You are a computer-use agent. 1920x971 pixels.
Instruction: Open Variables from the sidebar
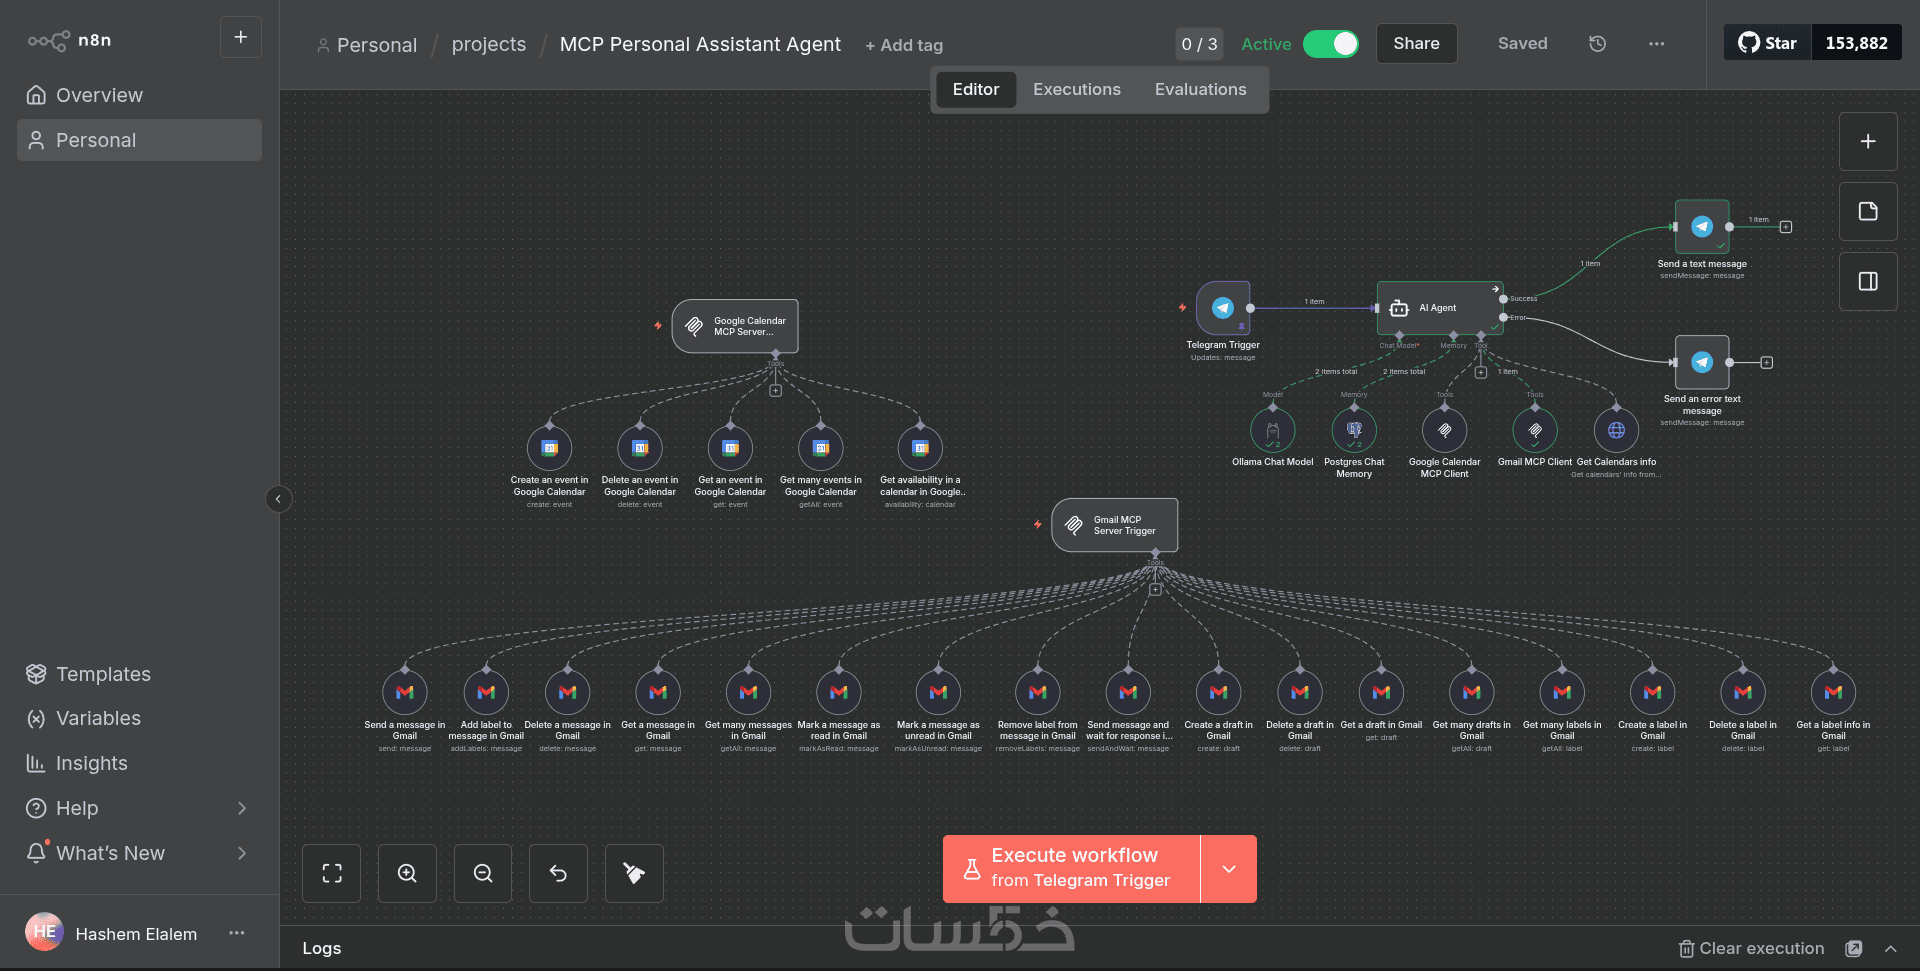[x=139, y=718]
